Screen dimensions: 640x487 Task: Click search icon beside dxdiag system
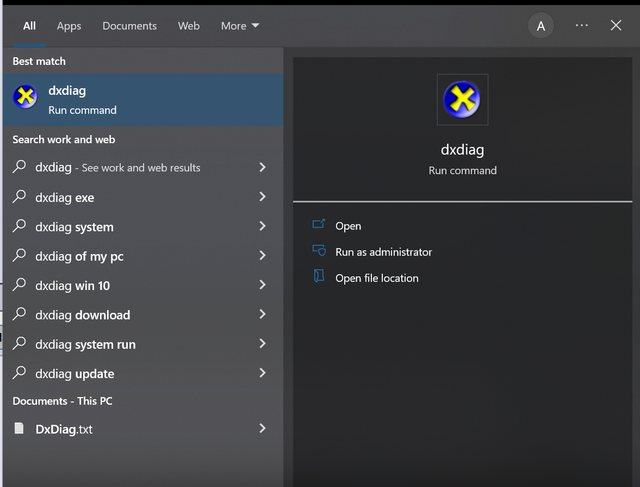19,226
